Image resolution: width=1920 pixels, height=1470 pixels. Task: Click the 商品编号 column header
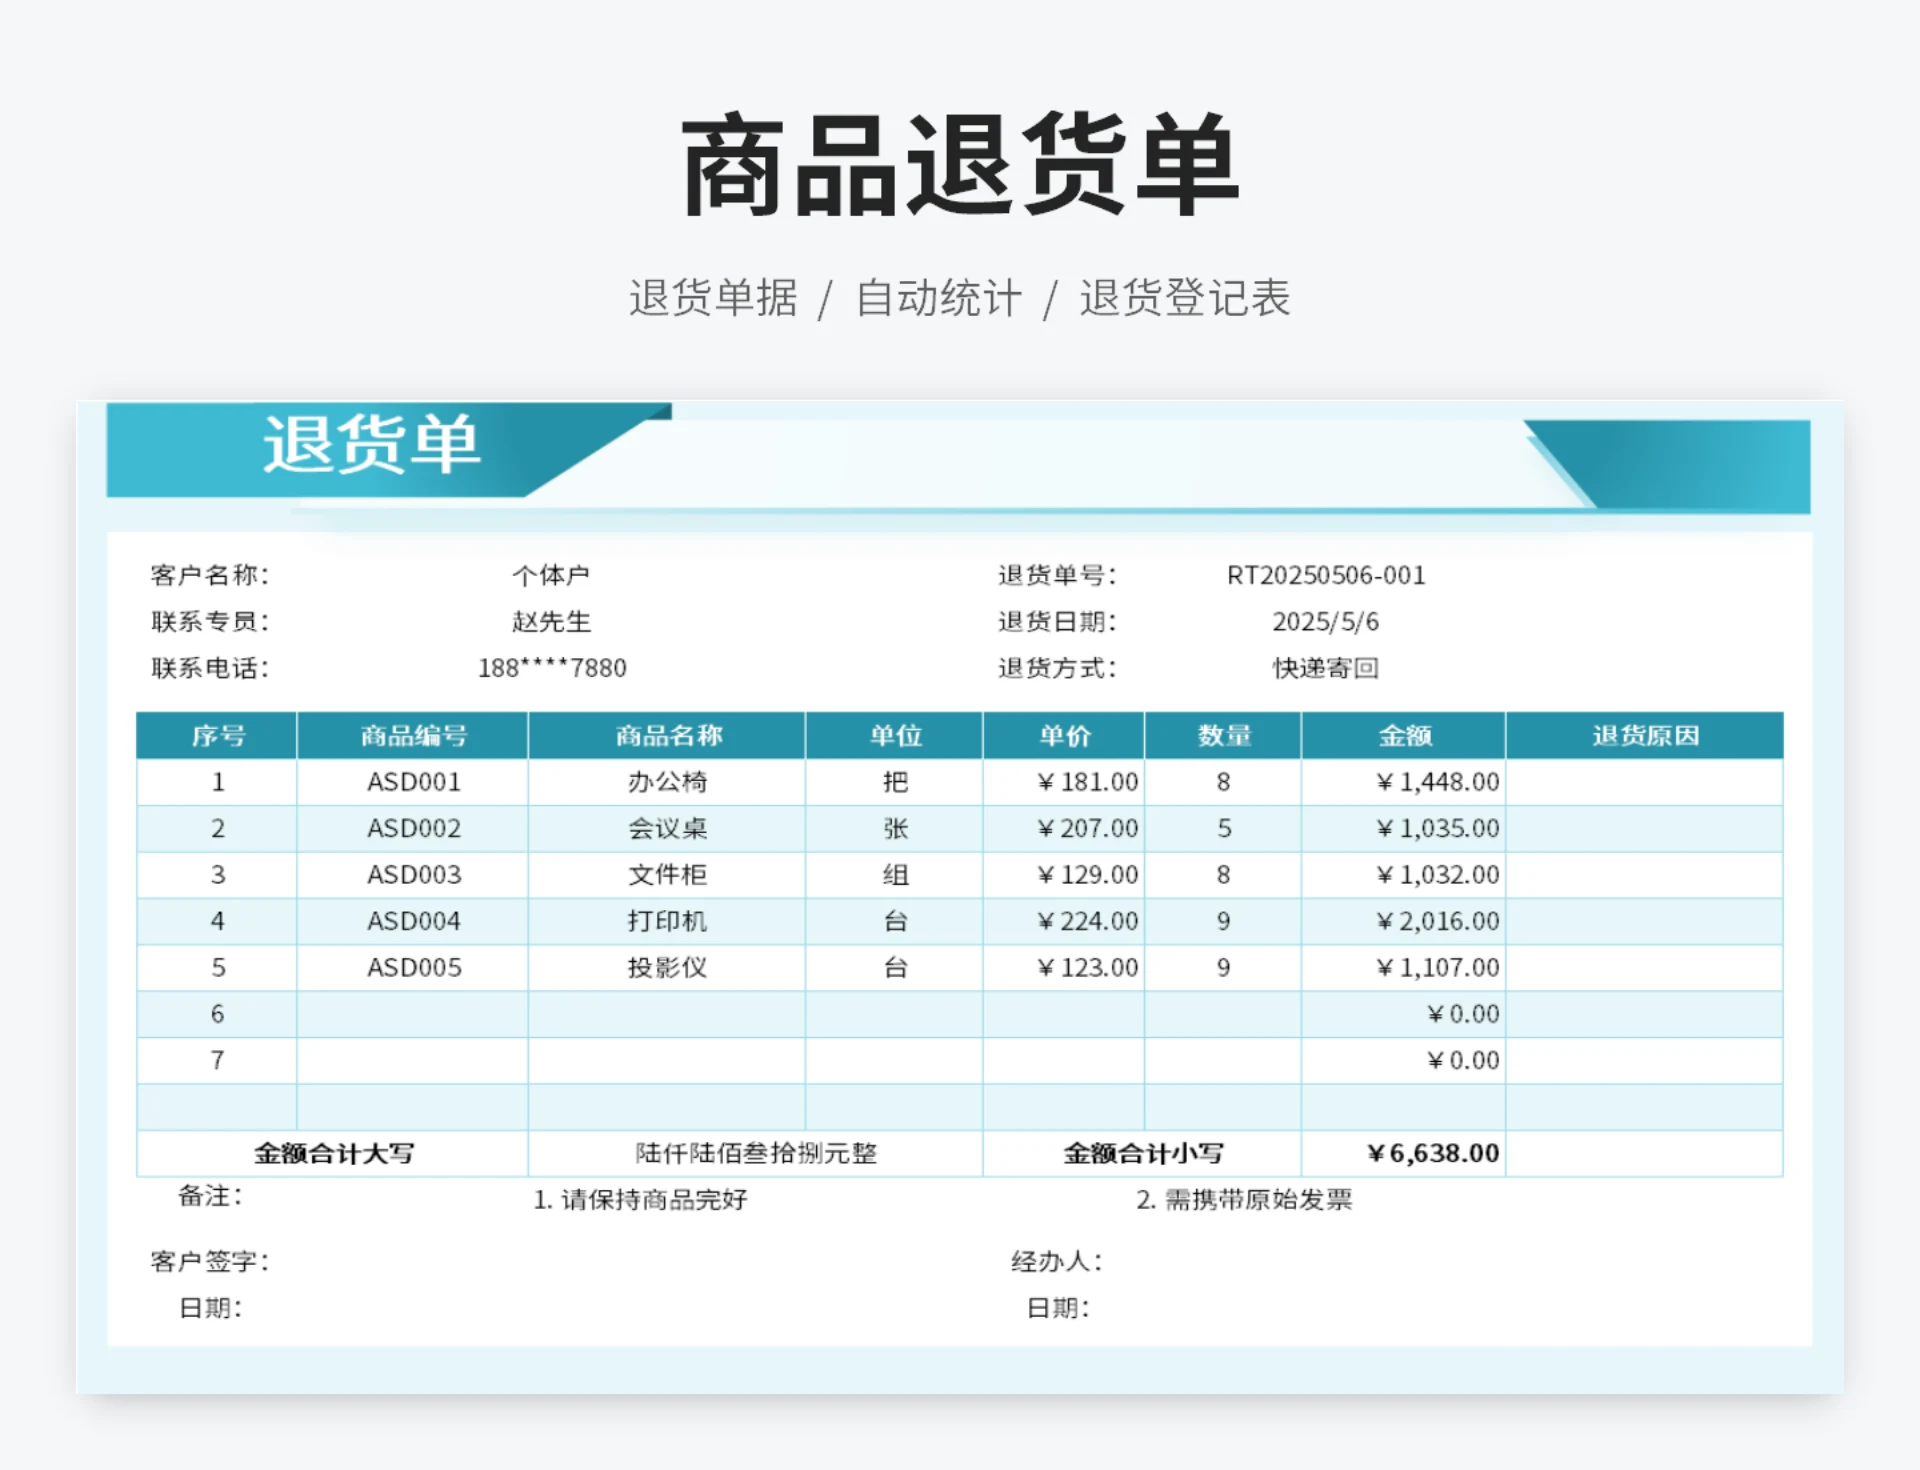pyautogui.click(x=413, y=736)
